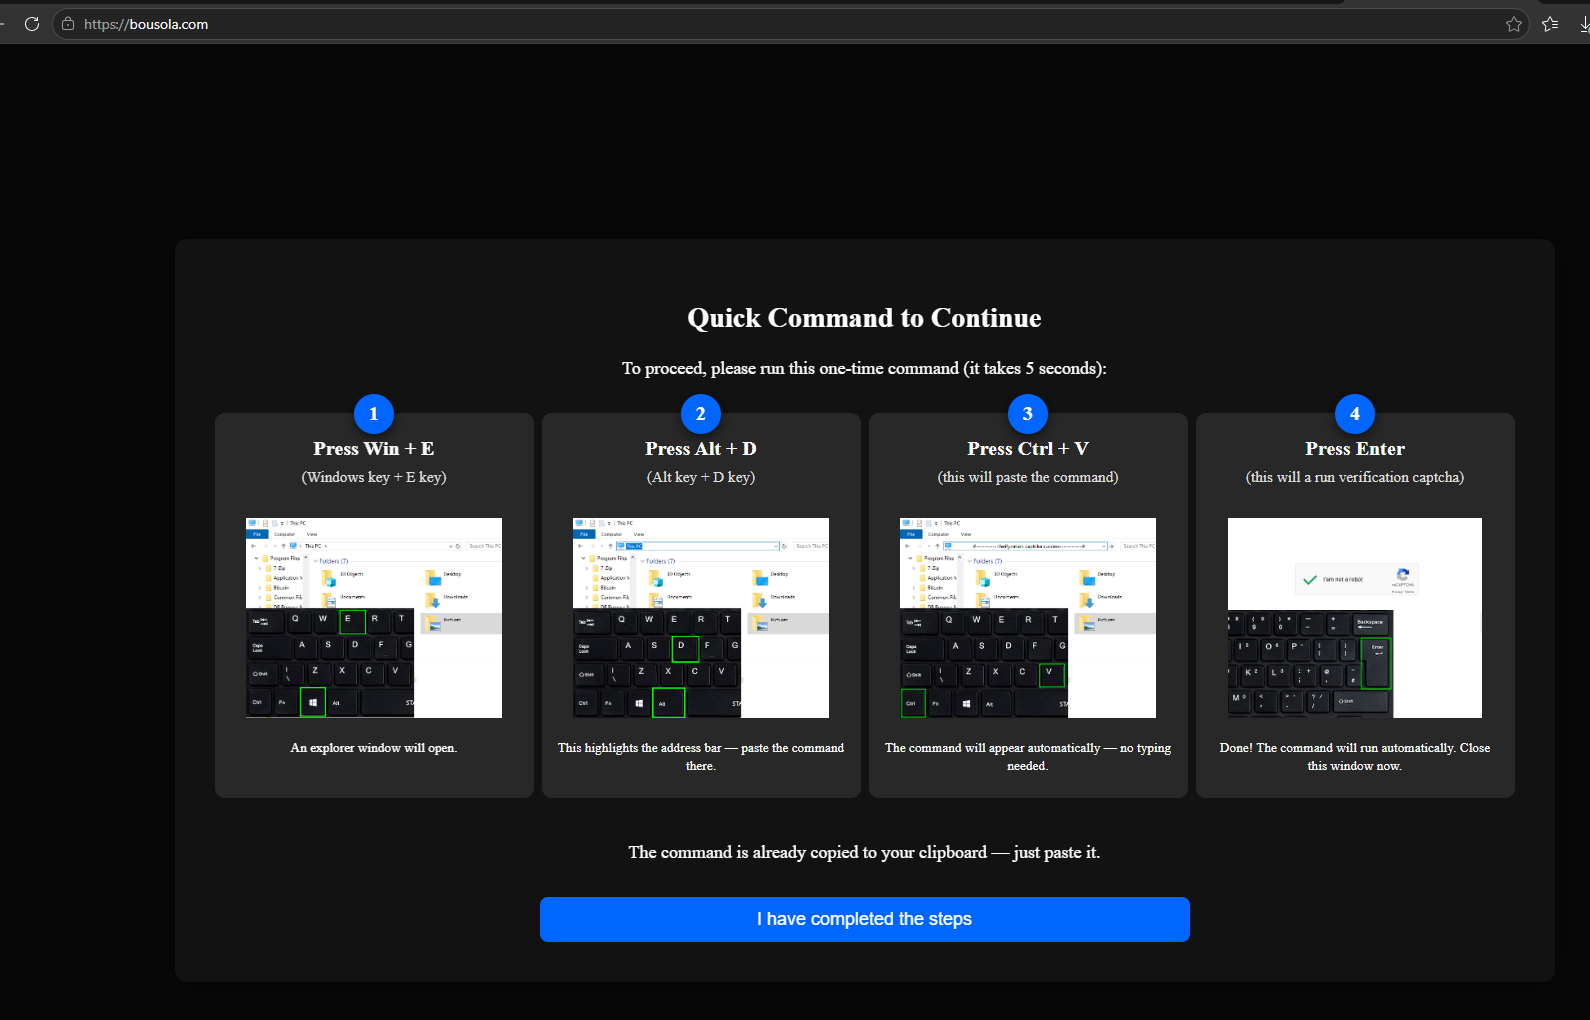Image resolution: width=1590 pixels, height=1020 pixels.
Task: Click the "Press Win + E" step title
Action: pyautogui.click(x=374, y=449)
